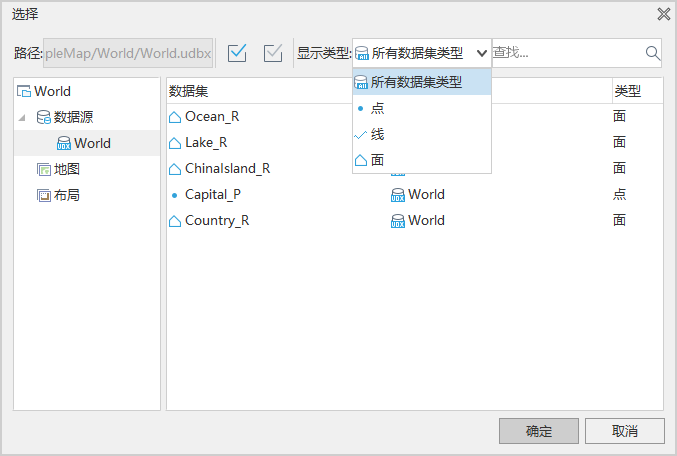Viewport: 677px width, 456px height.
Task: Click the Capital_P point dataset icon
Action: tap(175, 195)
